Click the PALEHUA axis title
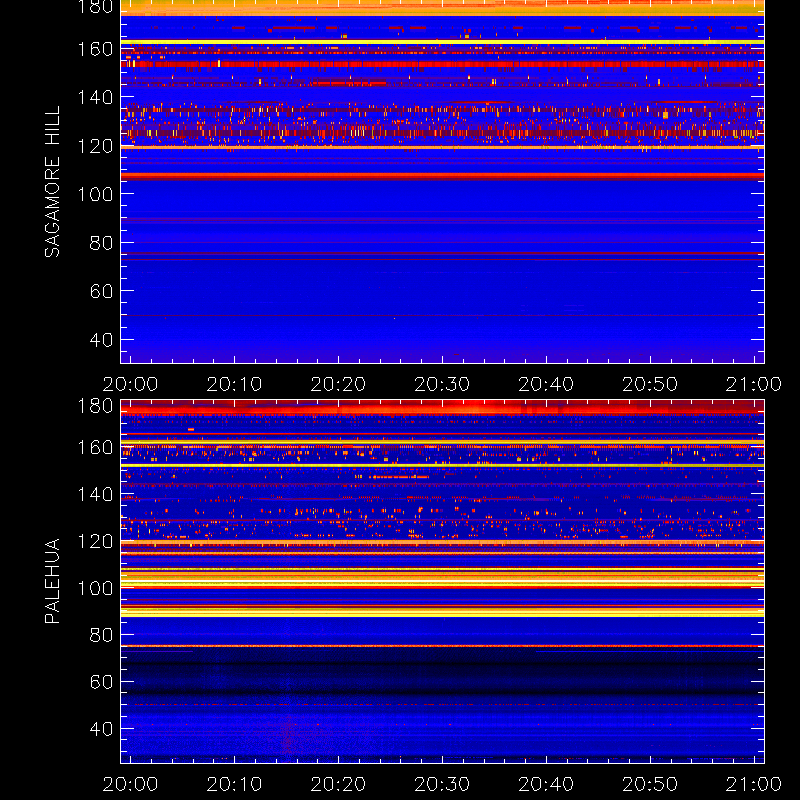This screenshot has height=800, width=800. (52, 581)
